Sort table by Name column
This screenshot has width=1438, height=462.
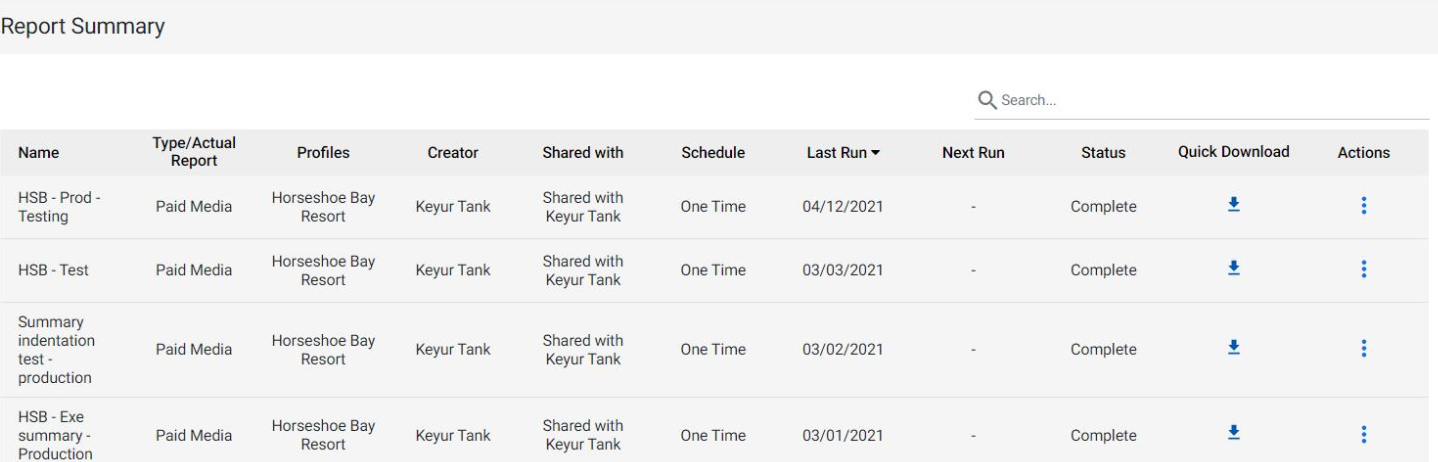pos(38,153)
